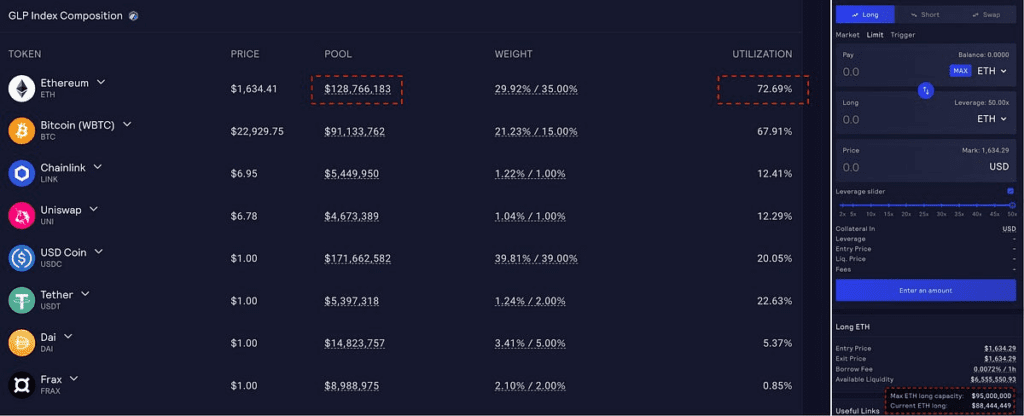Click the USD Coin logo icon
This screenshot has width=1024, height=416.
pos(22,259)
